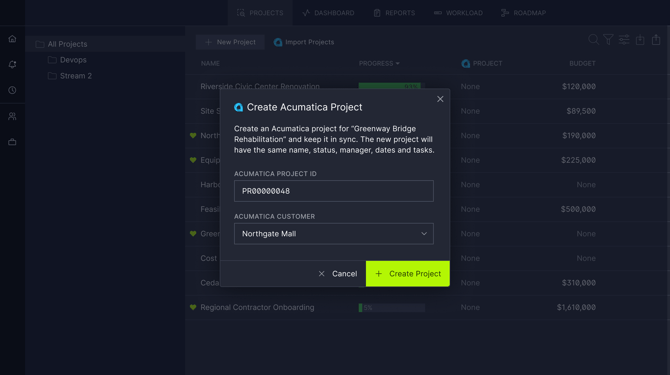Click the Name column header
This screenshot has height=375, width=670.
coord(210,63)
